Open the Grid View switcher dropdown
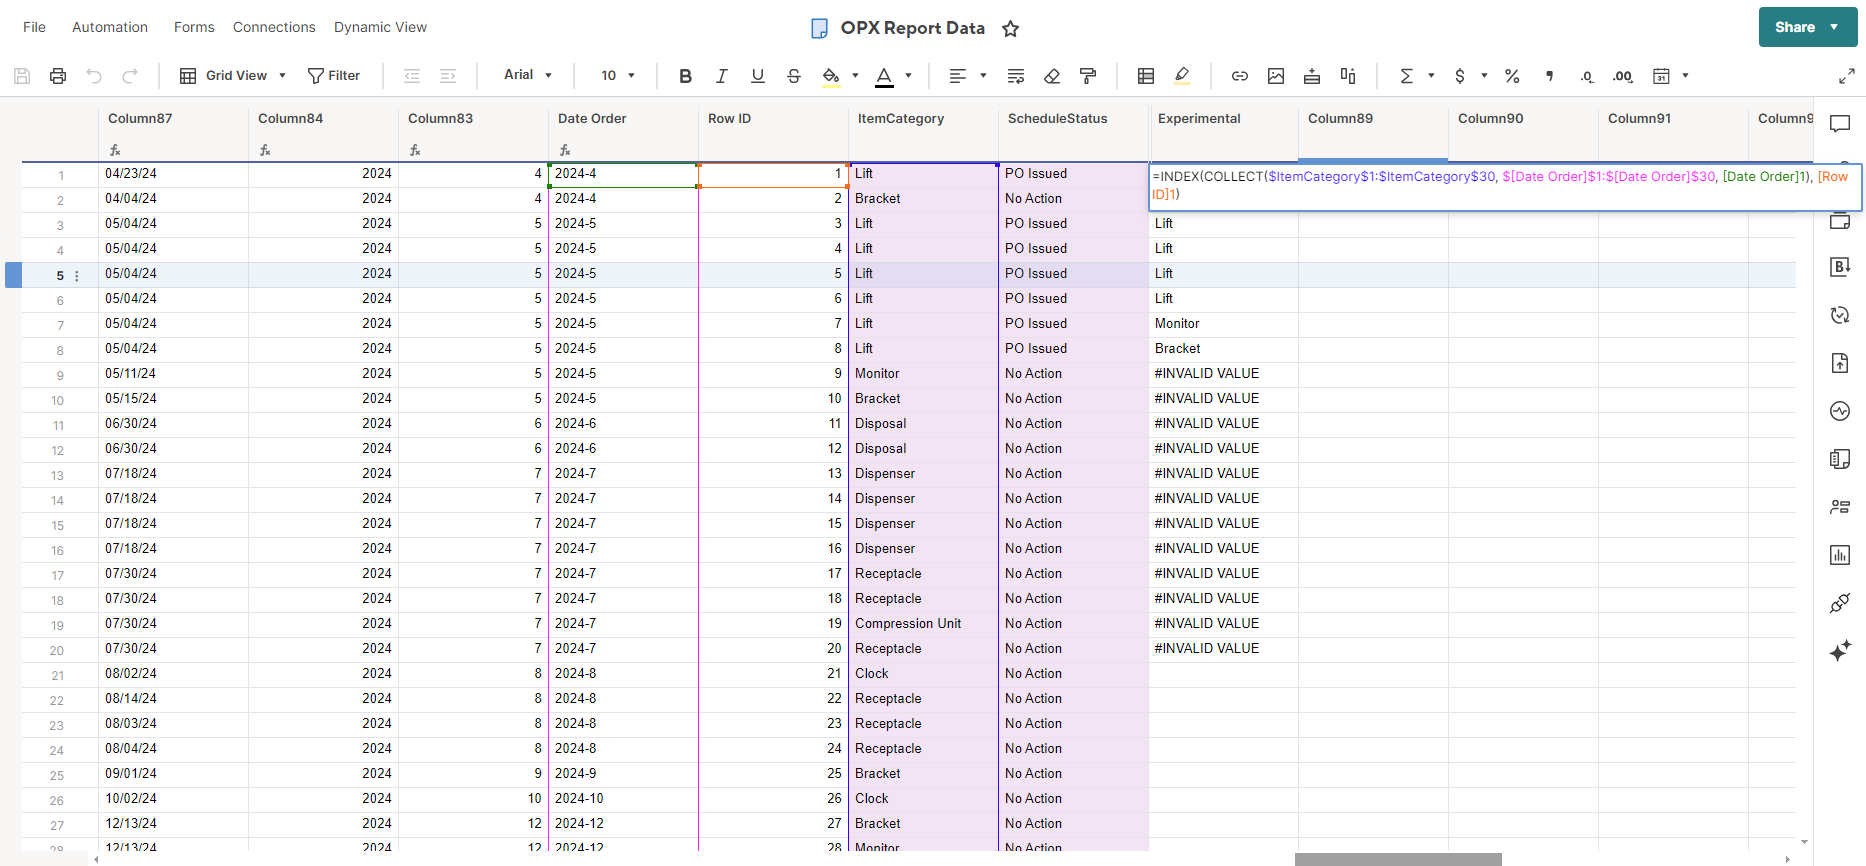The width and height of the screenshot is (1866, 866). click(233, 76)
